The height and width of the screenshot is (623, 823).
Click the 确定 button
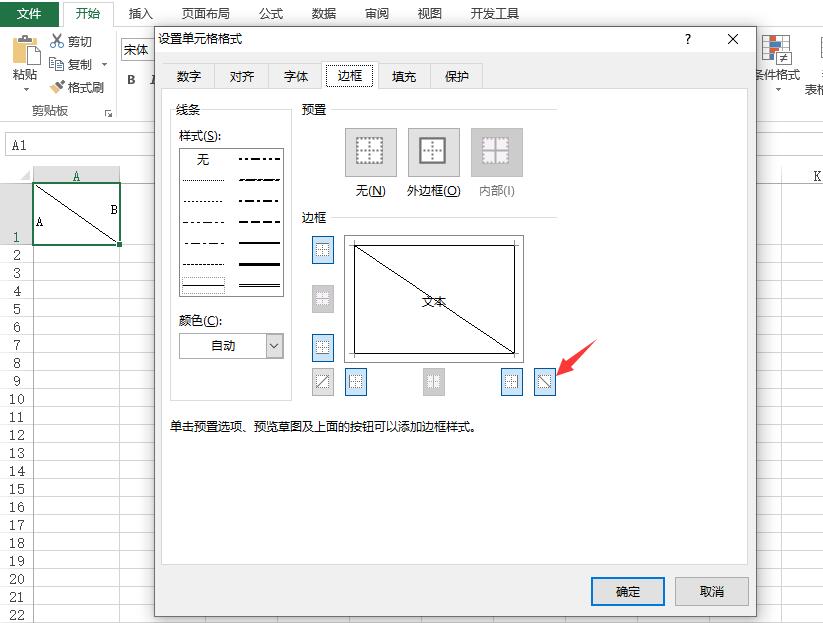coord(628,592)
